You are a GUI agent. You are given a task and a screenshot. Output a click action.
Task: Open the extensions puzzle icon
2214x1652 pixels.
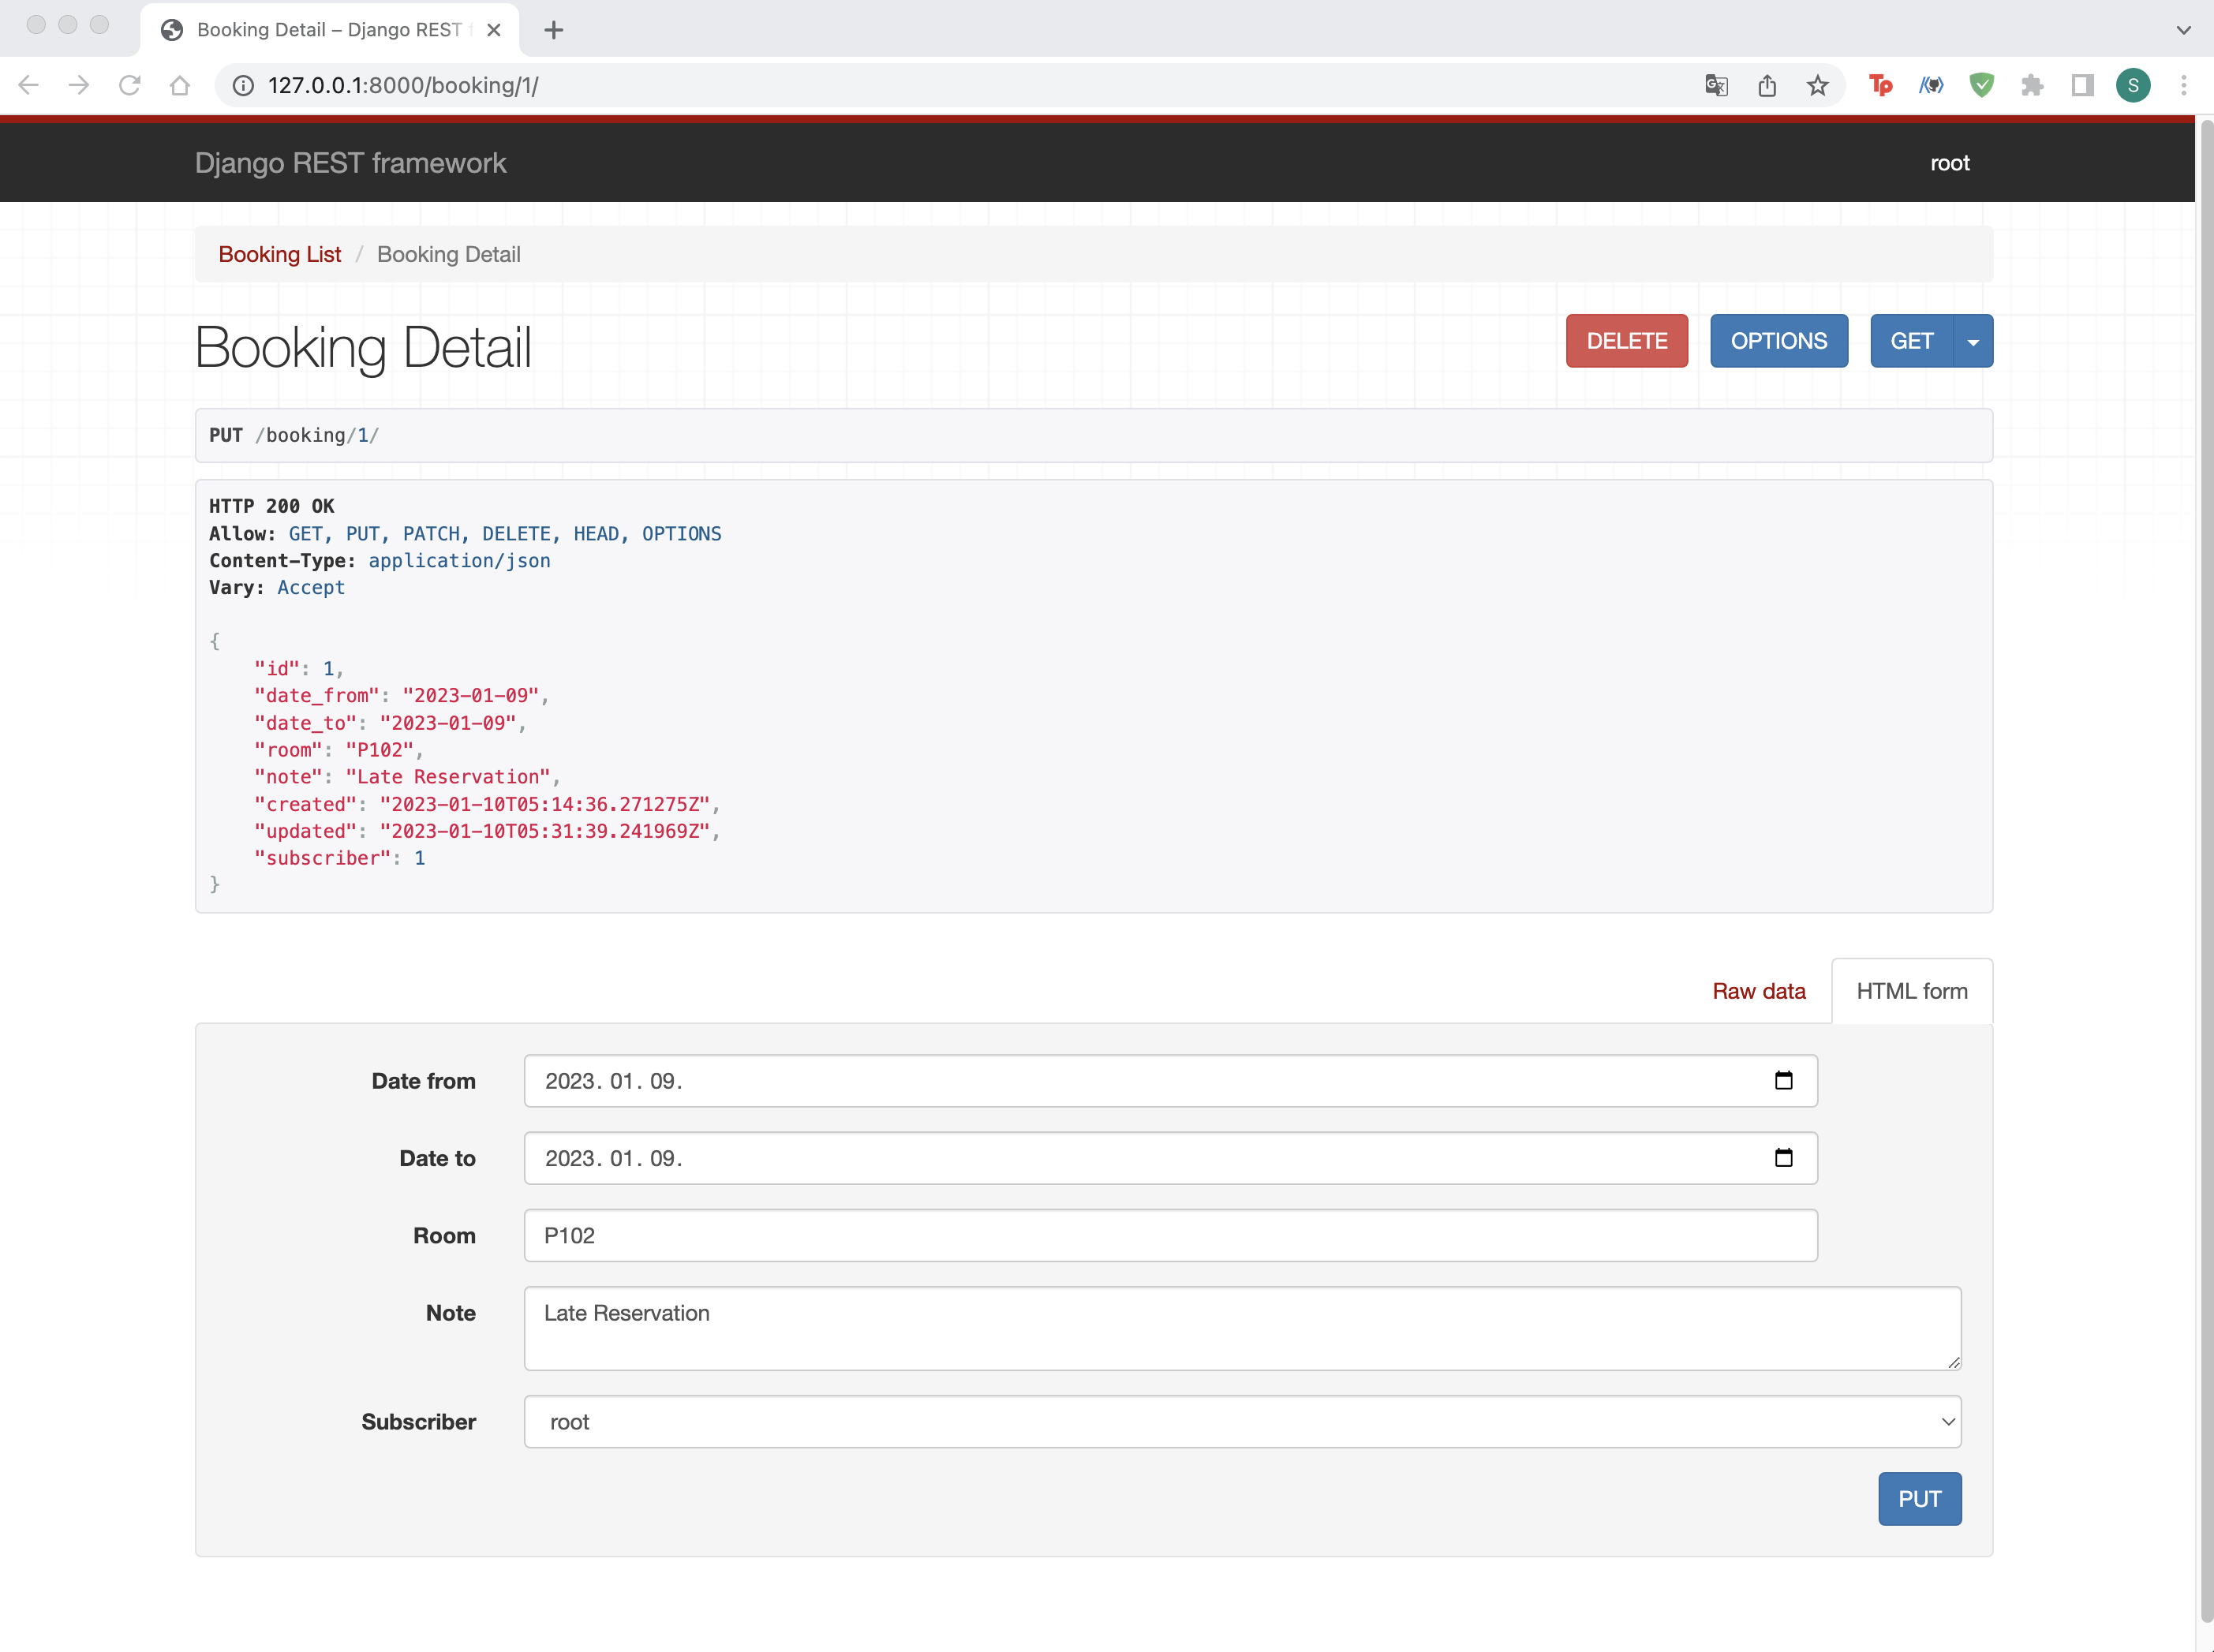pyautogui.click(x=2032, y=86)
